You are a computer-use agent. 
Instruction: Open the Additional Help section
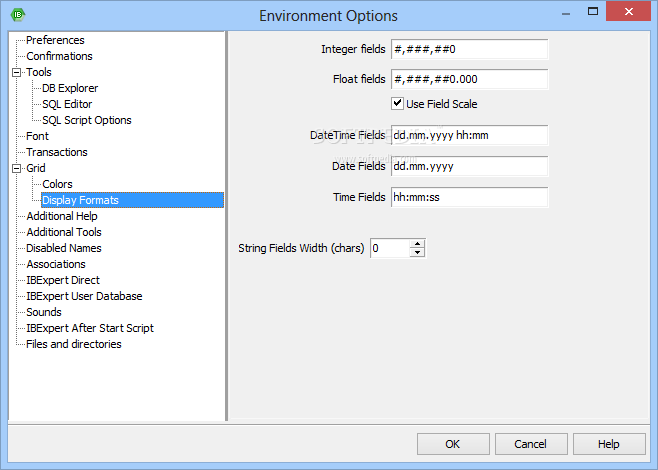(62, 216)
